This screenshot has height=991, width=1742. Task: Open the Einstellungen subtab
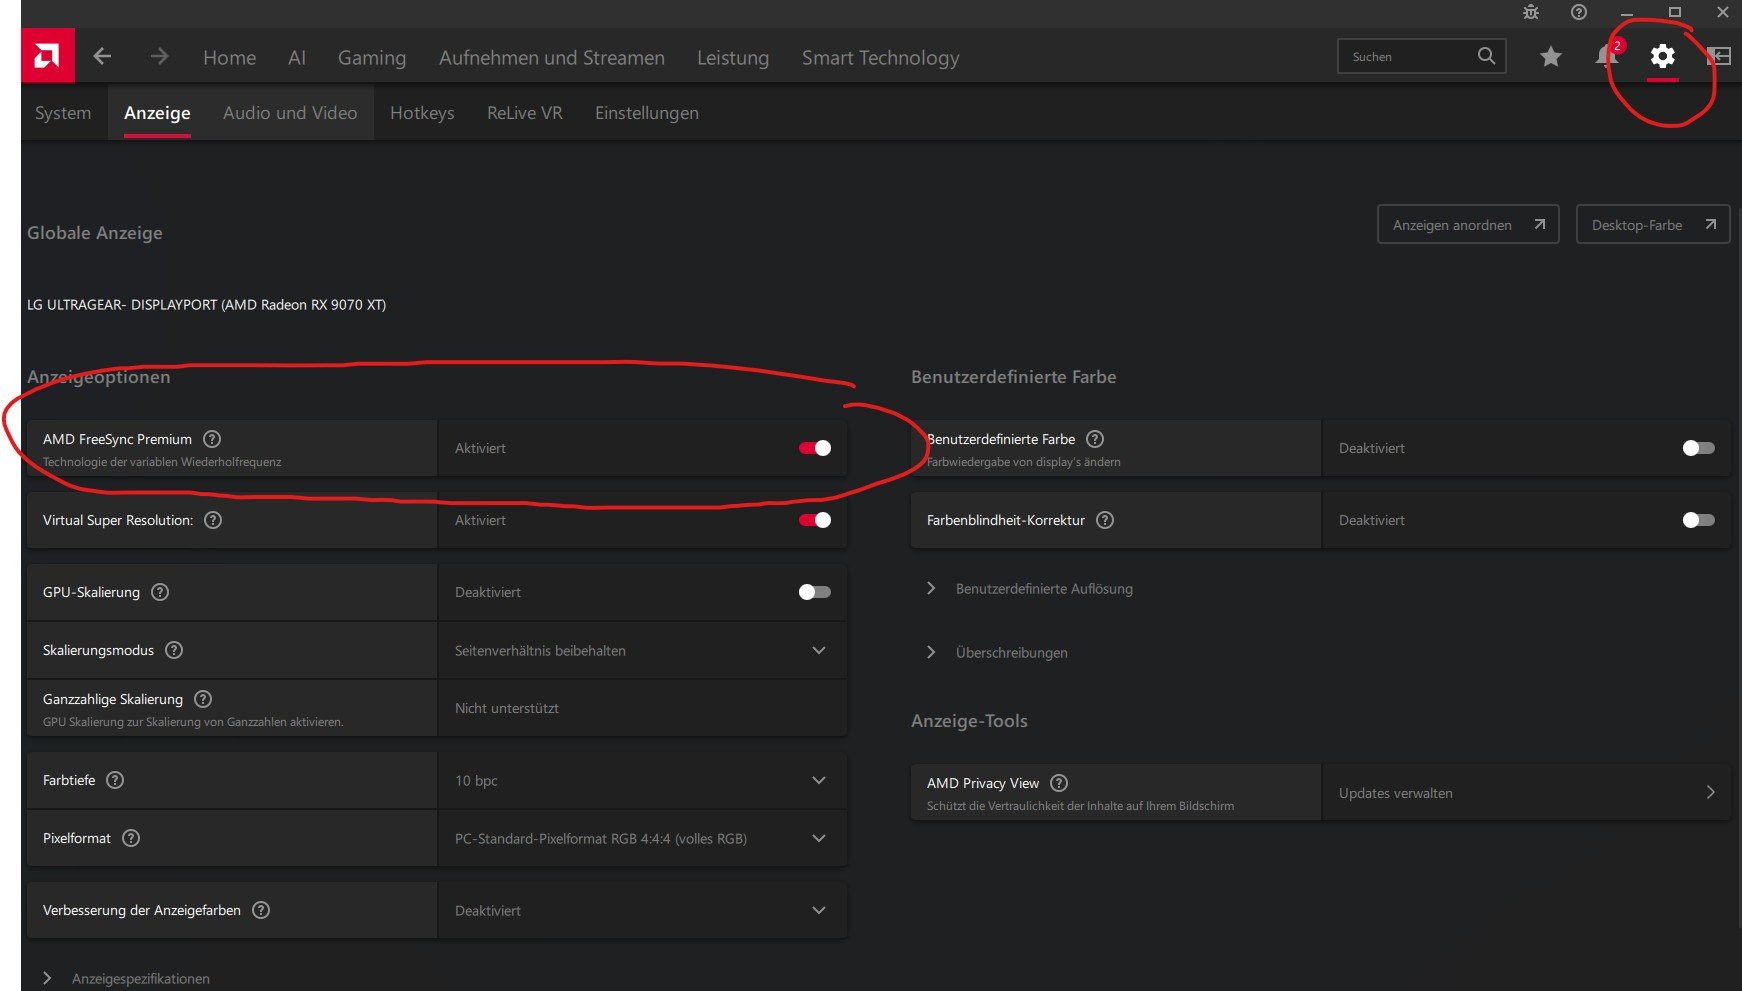point(647,113)
